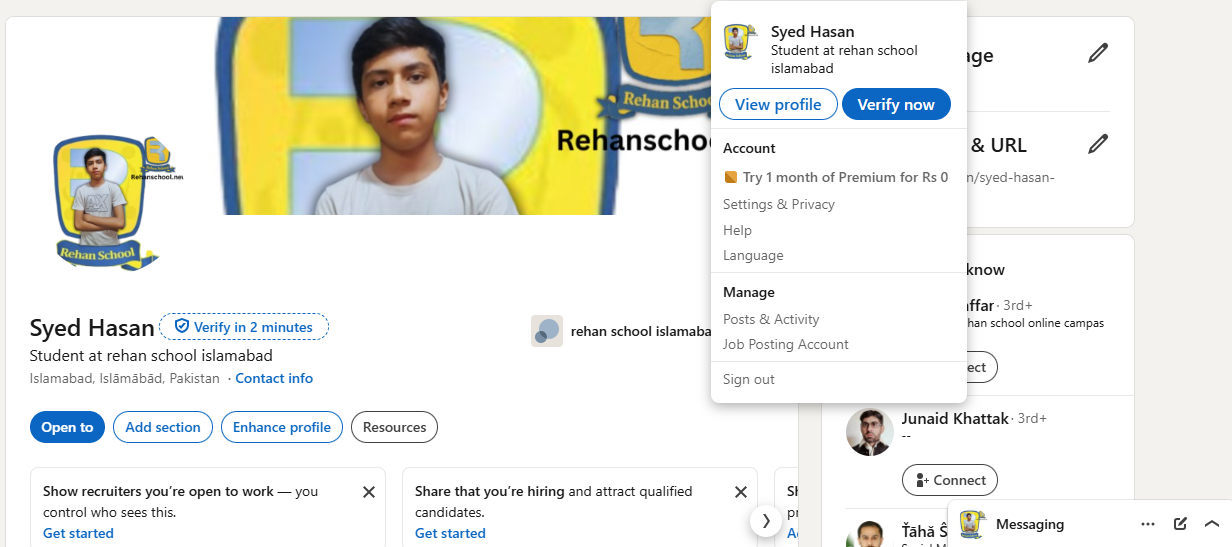Click Syed Hasan's avatar in the dropdown menu
Image resolution: width=1232 pixels, height=547 pixels.
739,42
